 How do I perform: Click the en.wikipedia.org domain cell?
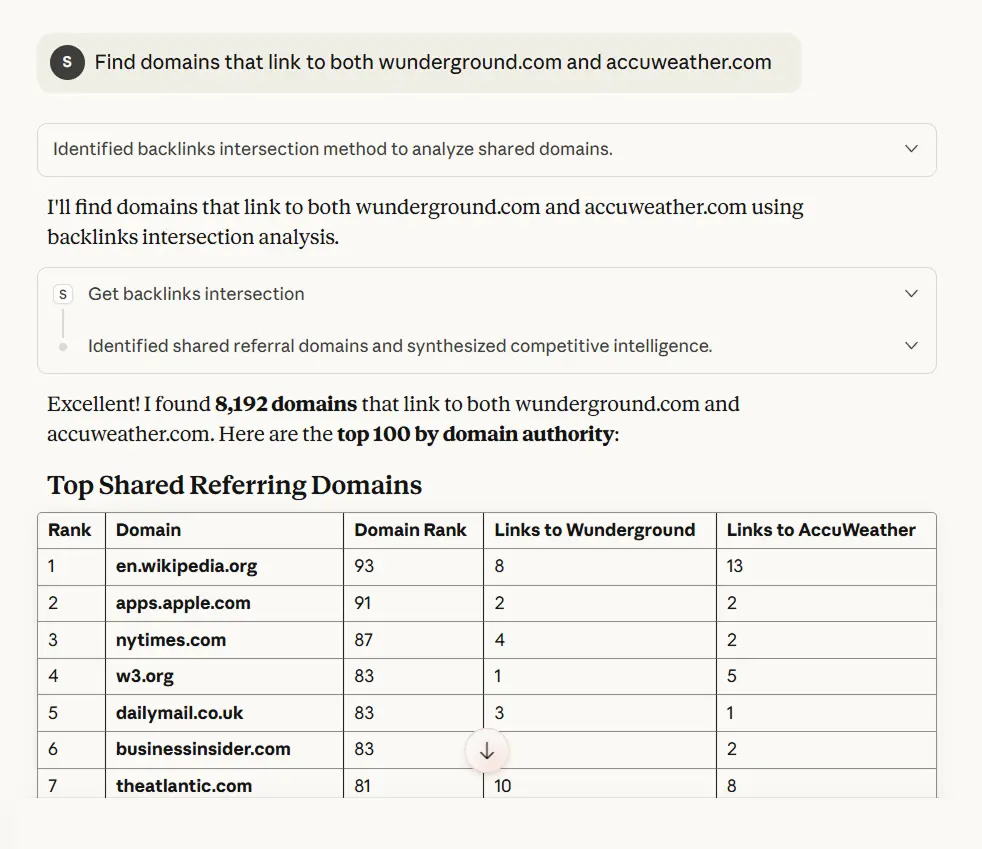186,566
